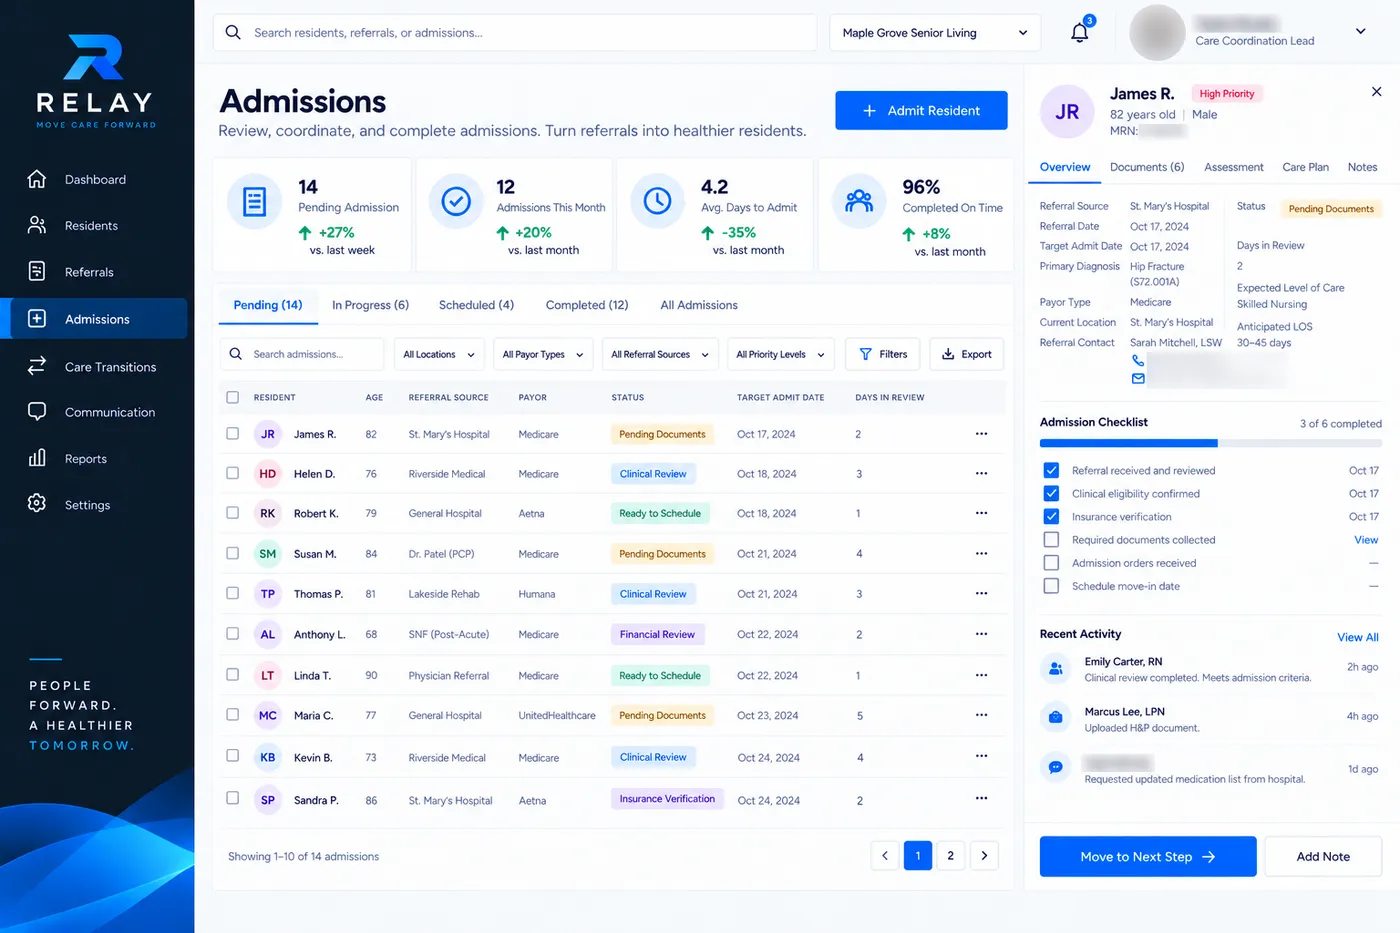1400x933 pixels.
Task: Expand the All Locations filter
Action: [x=439, y=354]
